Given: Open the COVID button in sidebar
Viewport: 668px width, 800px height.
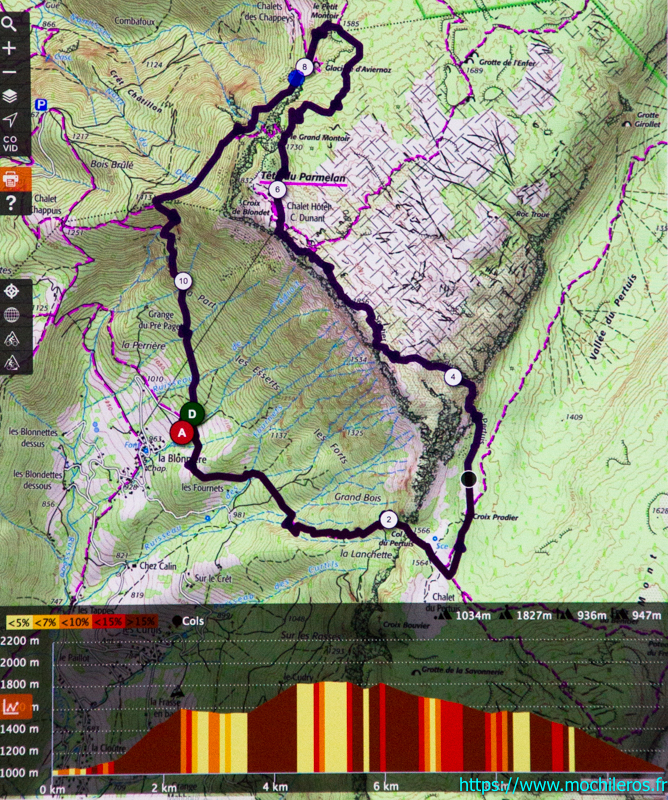Looking at the screenshot, I should pyautogui.click(x=10, y=143).
